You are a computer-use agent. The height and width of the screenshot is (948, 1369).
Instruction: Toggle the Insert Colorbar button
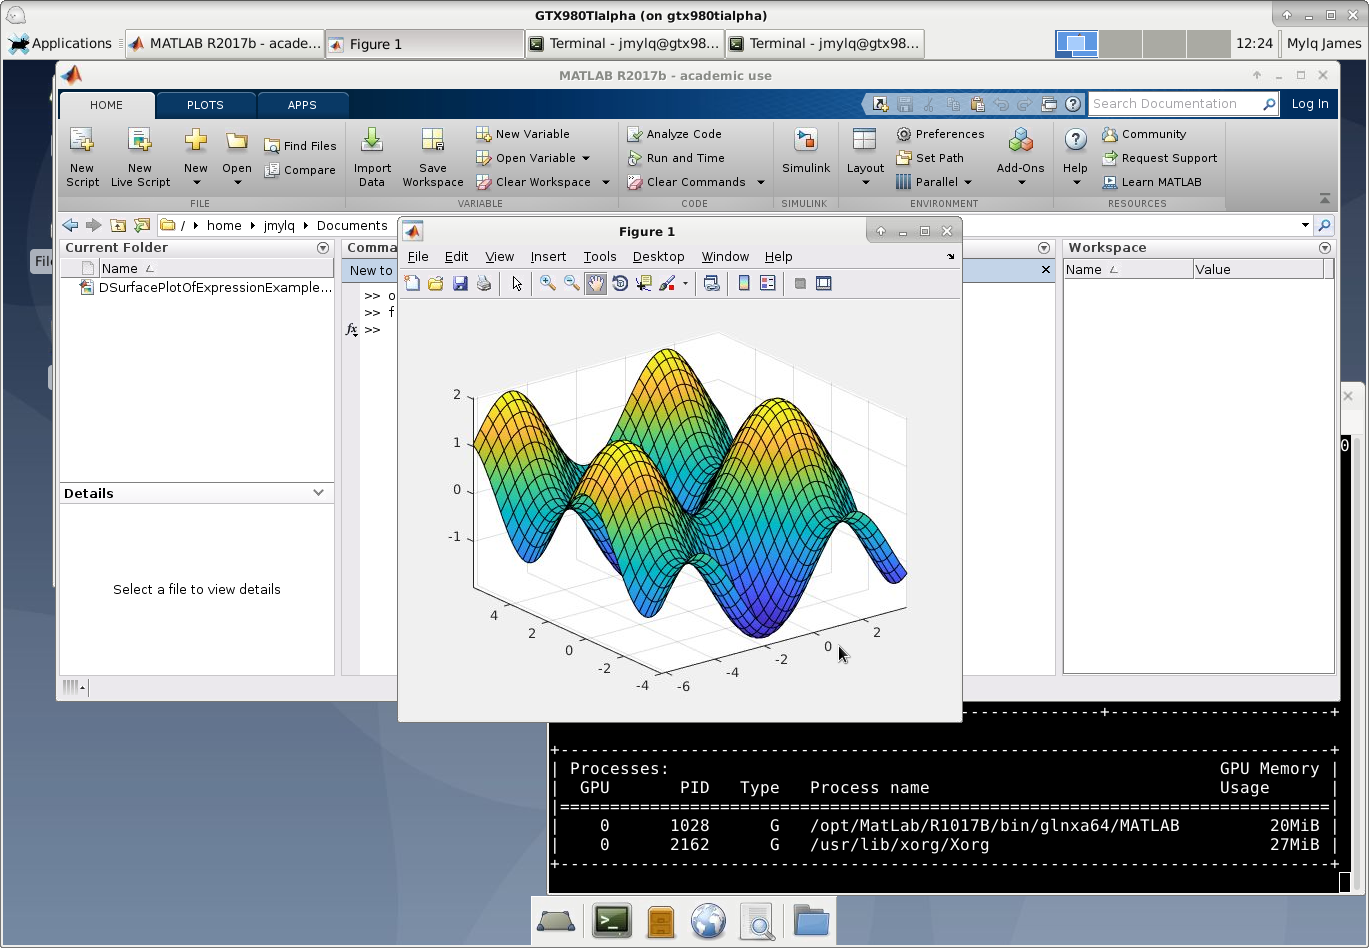[x=743, y=284]
